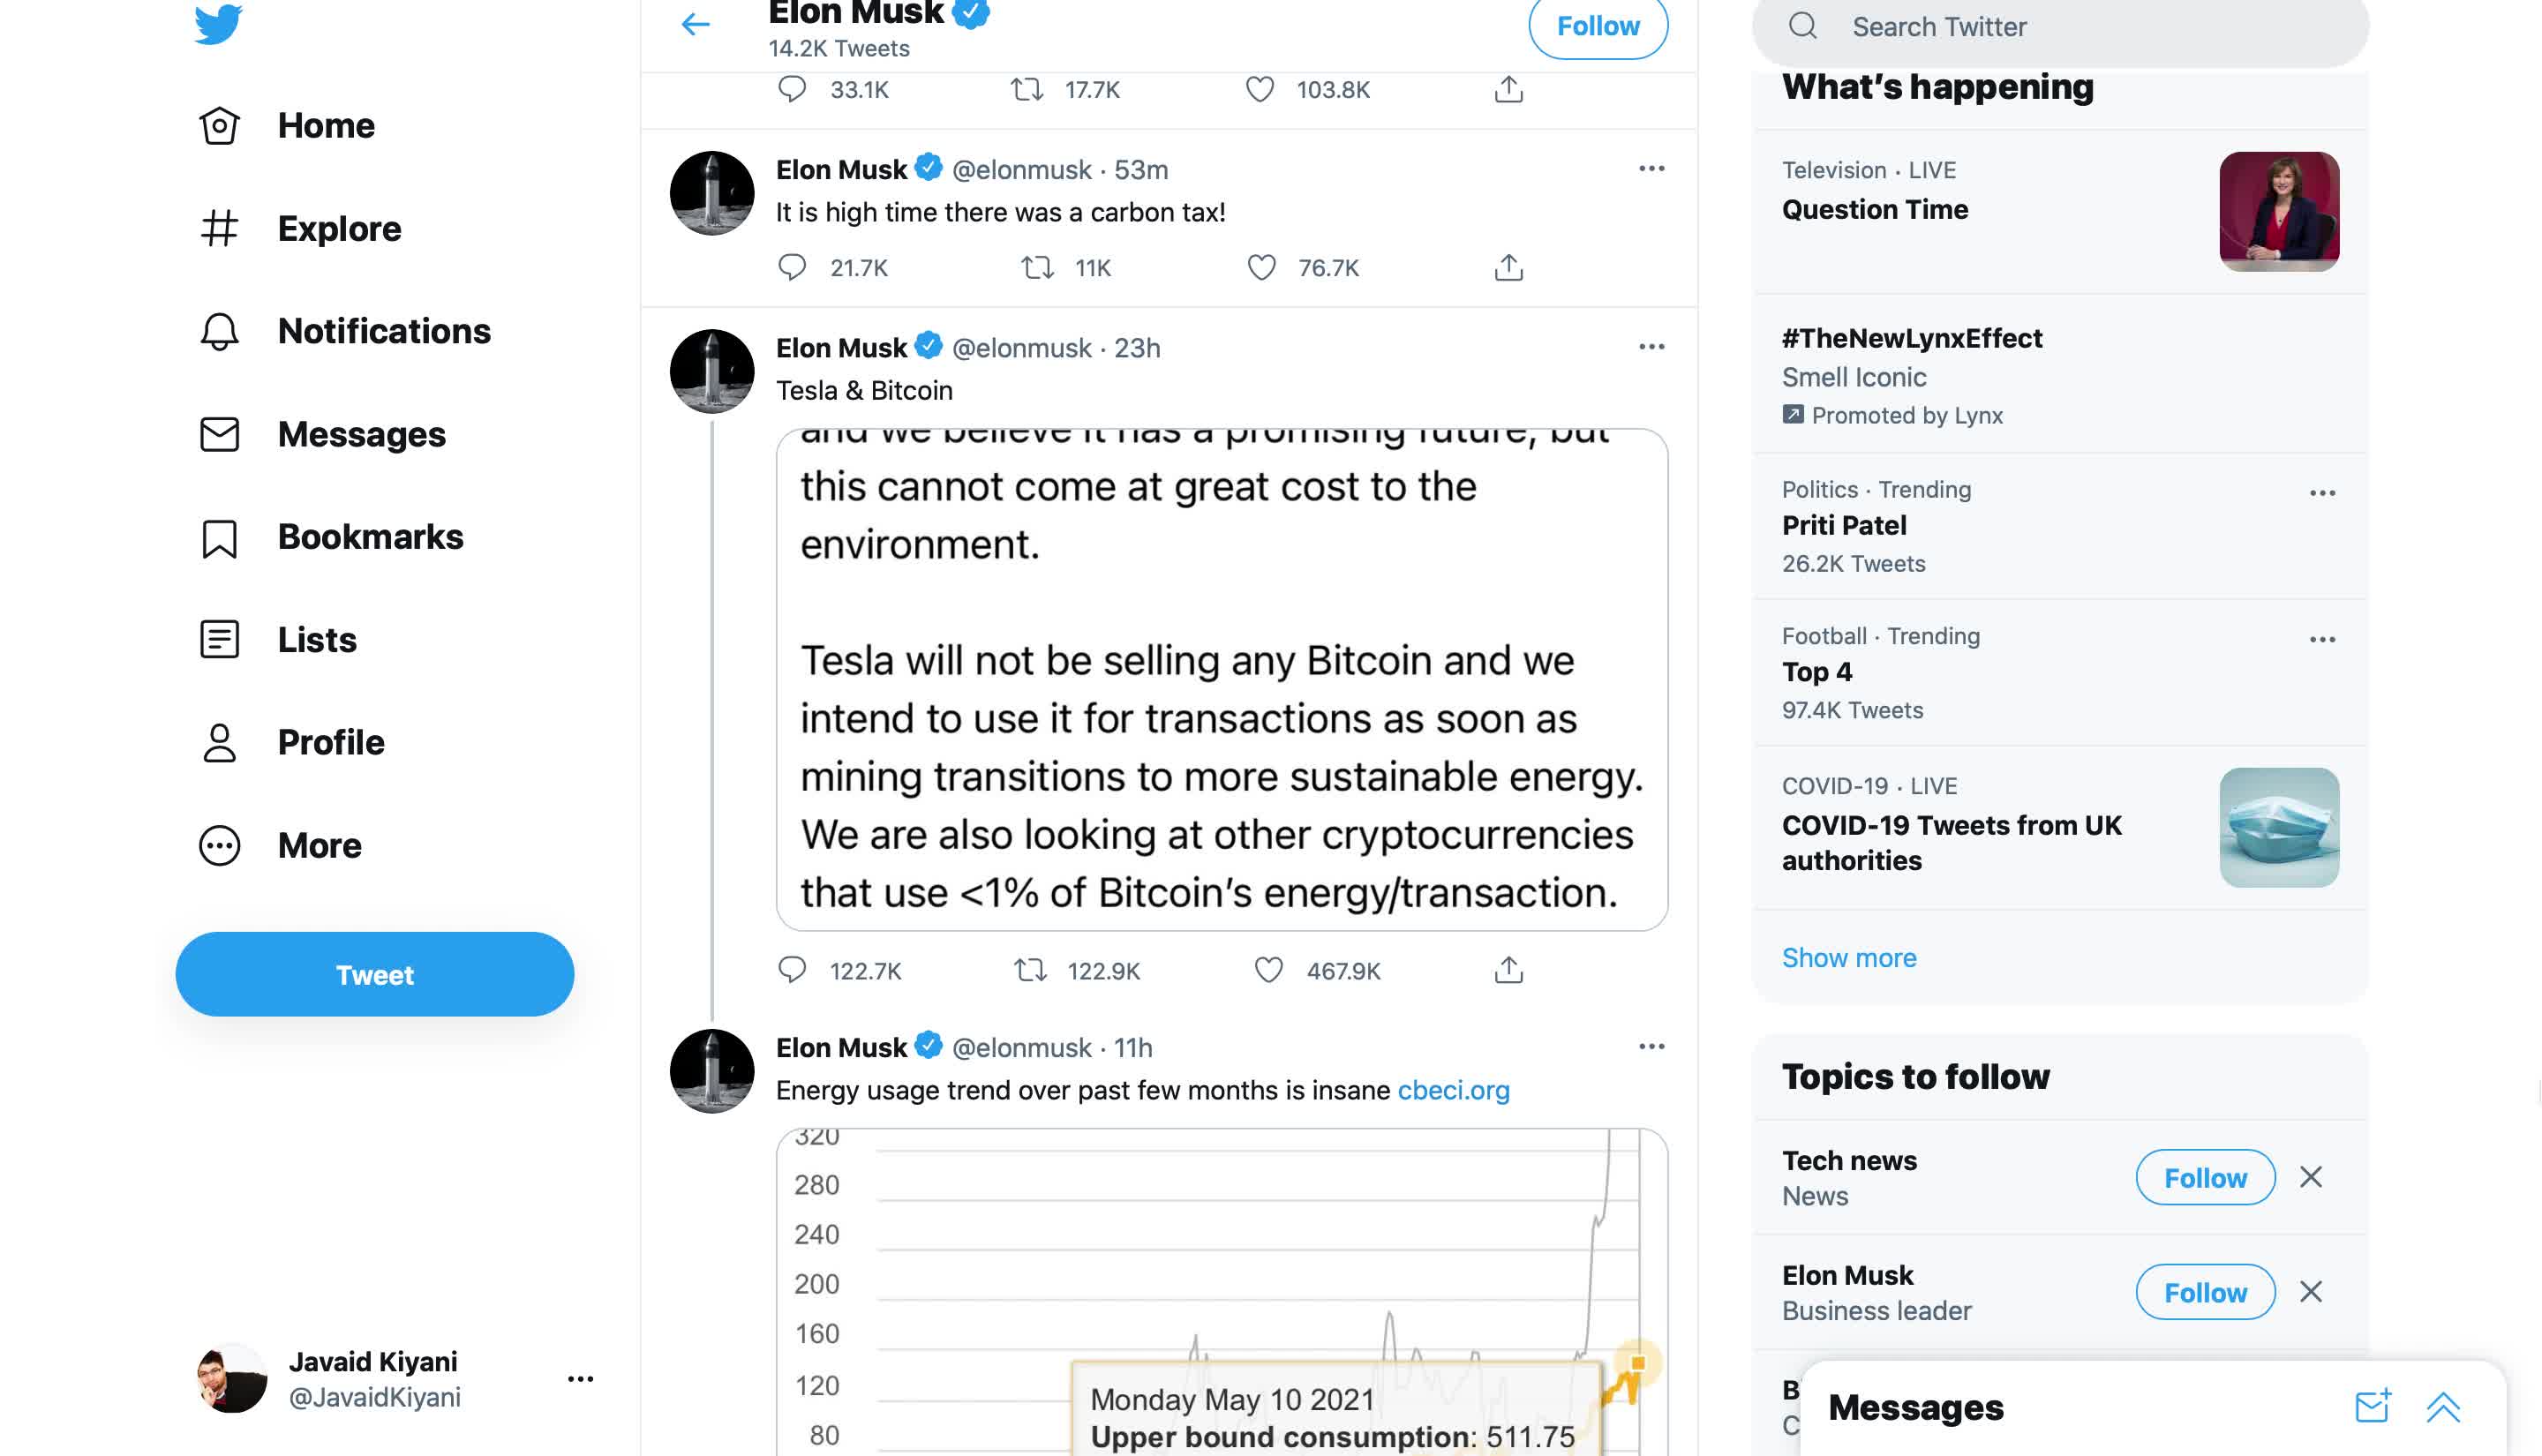Retweet the carbon tax tweet
The image size is (2542, 1456).
[x=1037, y=267]
